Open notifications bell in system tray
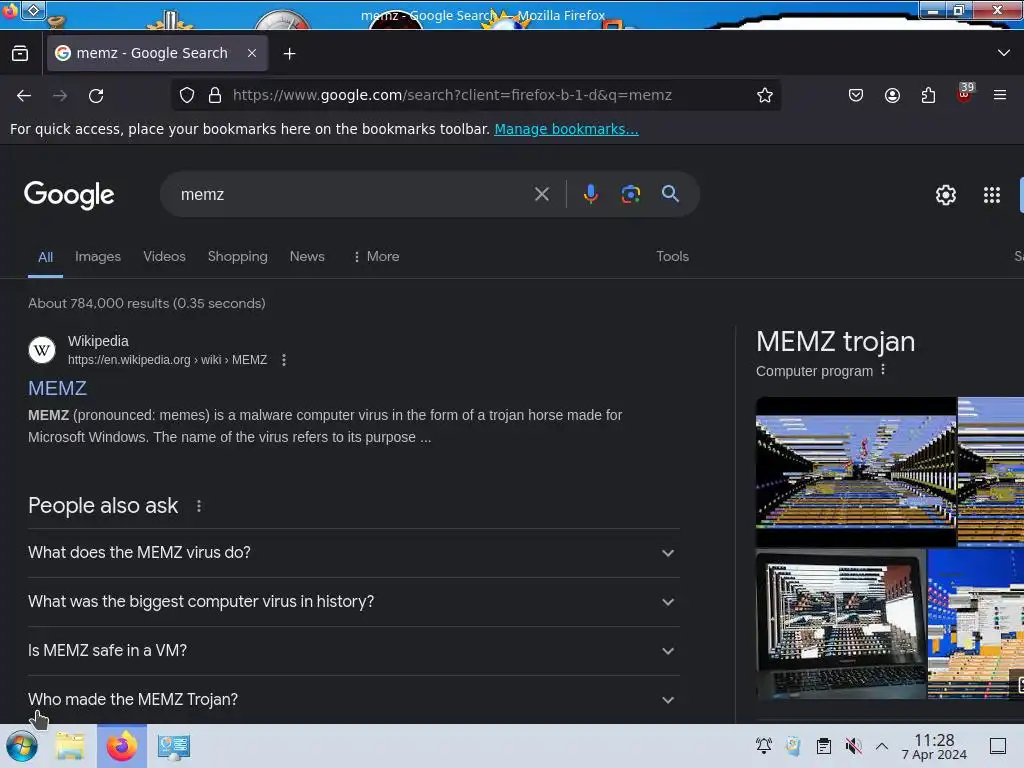 click(x=763, y=746)
